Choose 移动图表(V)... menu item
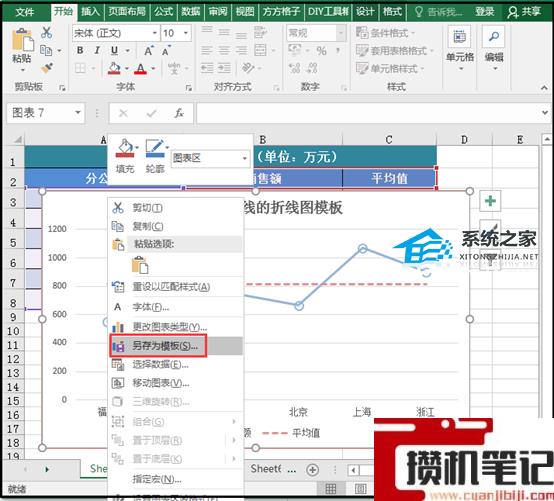The image size is (554, 501). 176,383
